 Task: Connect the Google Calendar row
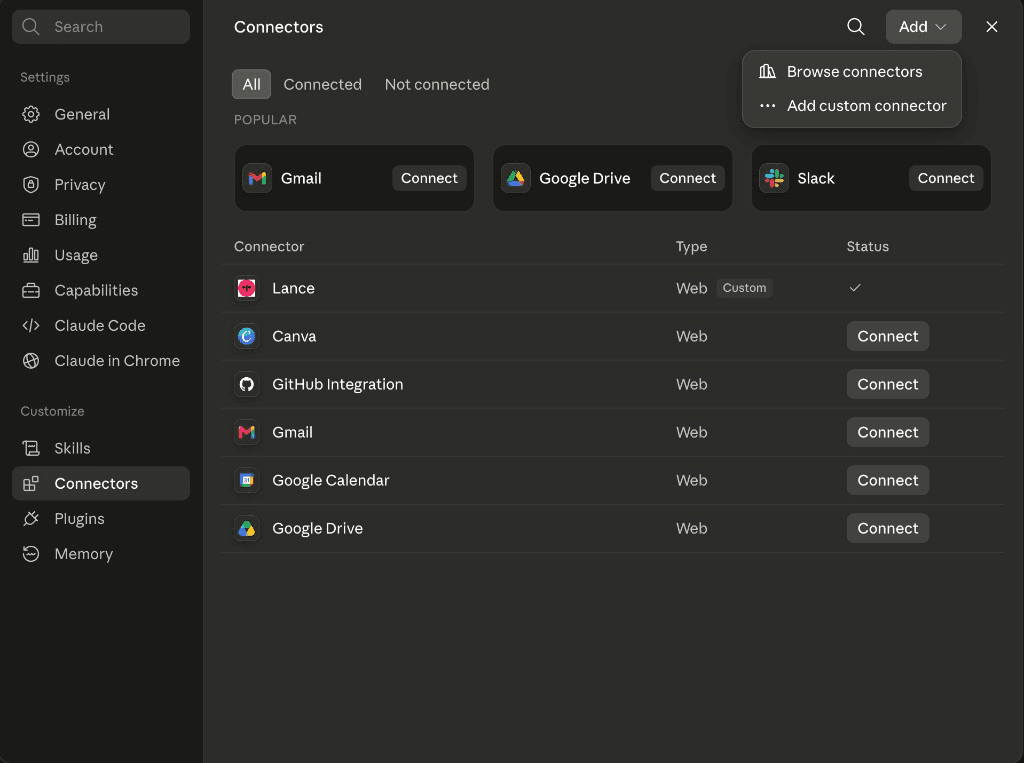(x=888, y=480)
